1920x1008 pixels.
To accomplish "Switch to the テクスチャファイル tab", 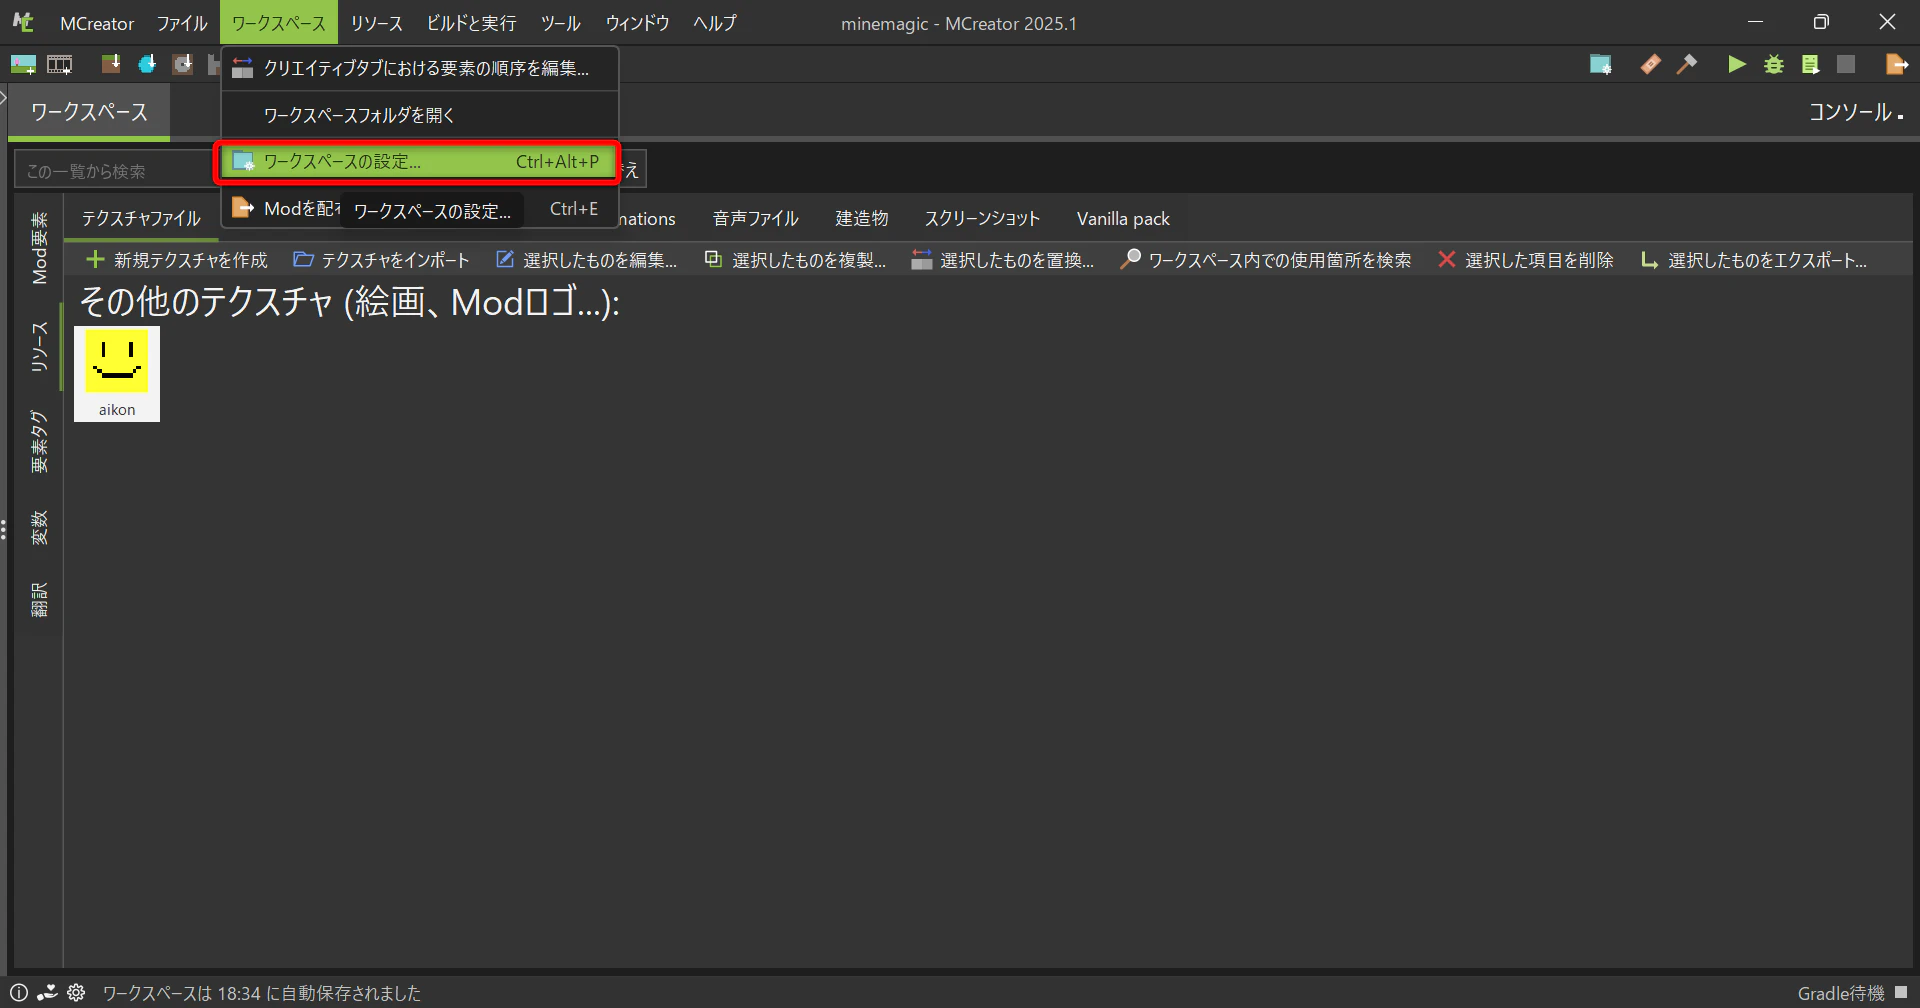I will [141, 219].
